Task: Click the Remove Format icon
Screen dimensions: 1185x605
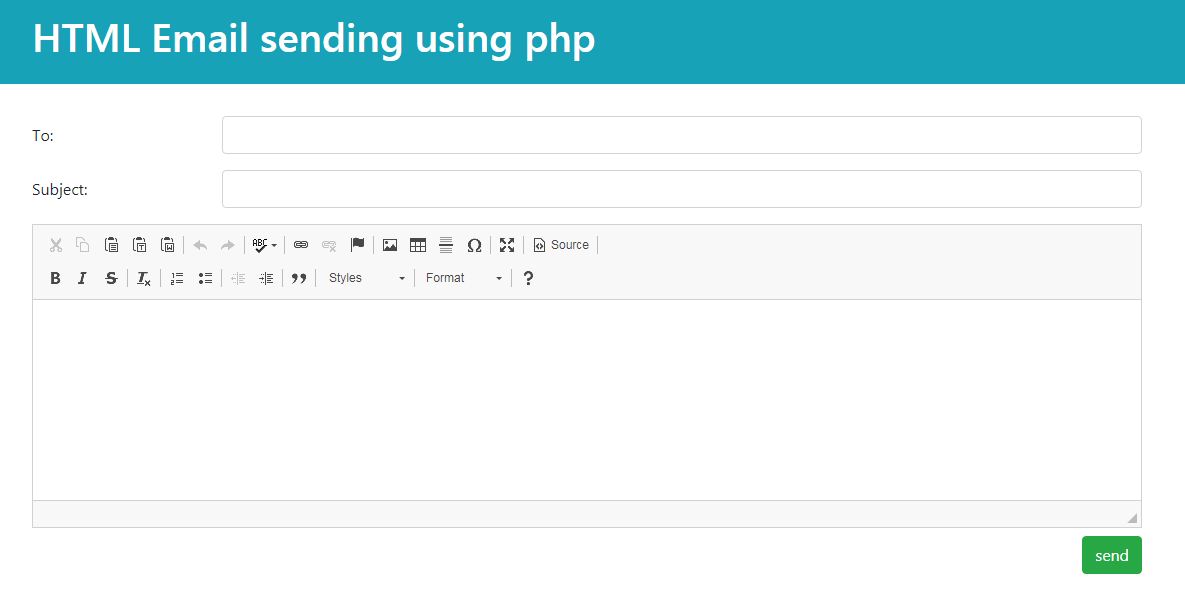Action: pos(144,278)
